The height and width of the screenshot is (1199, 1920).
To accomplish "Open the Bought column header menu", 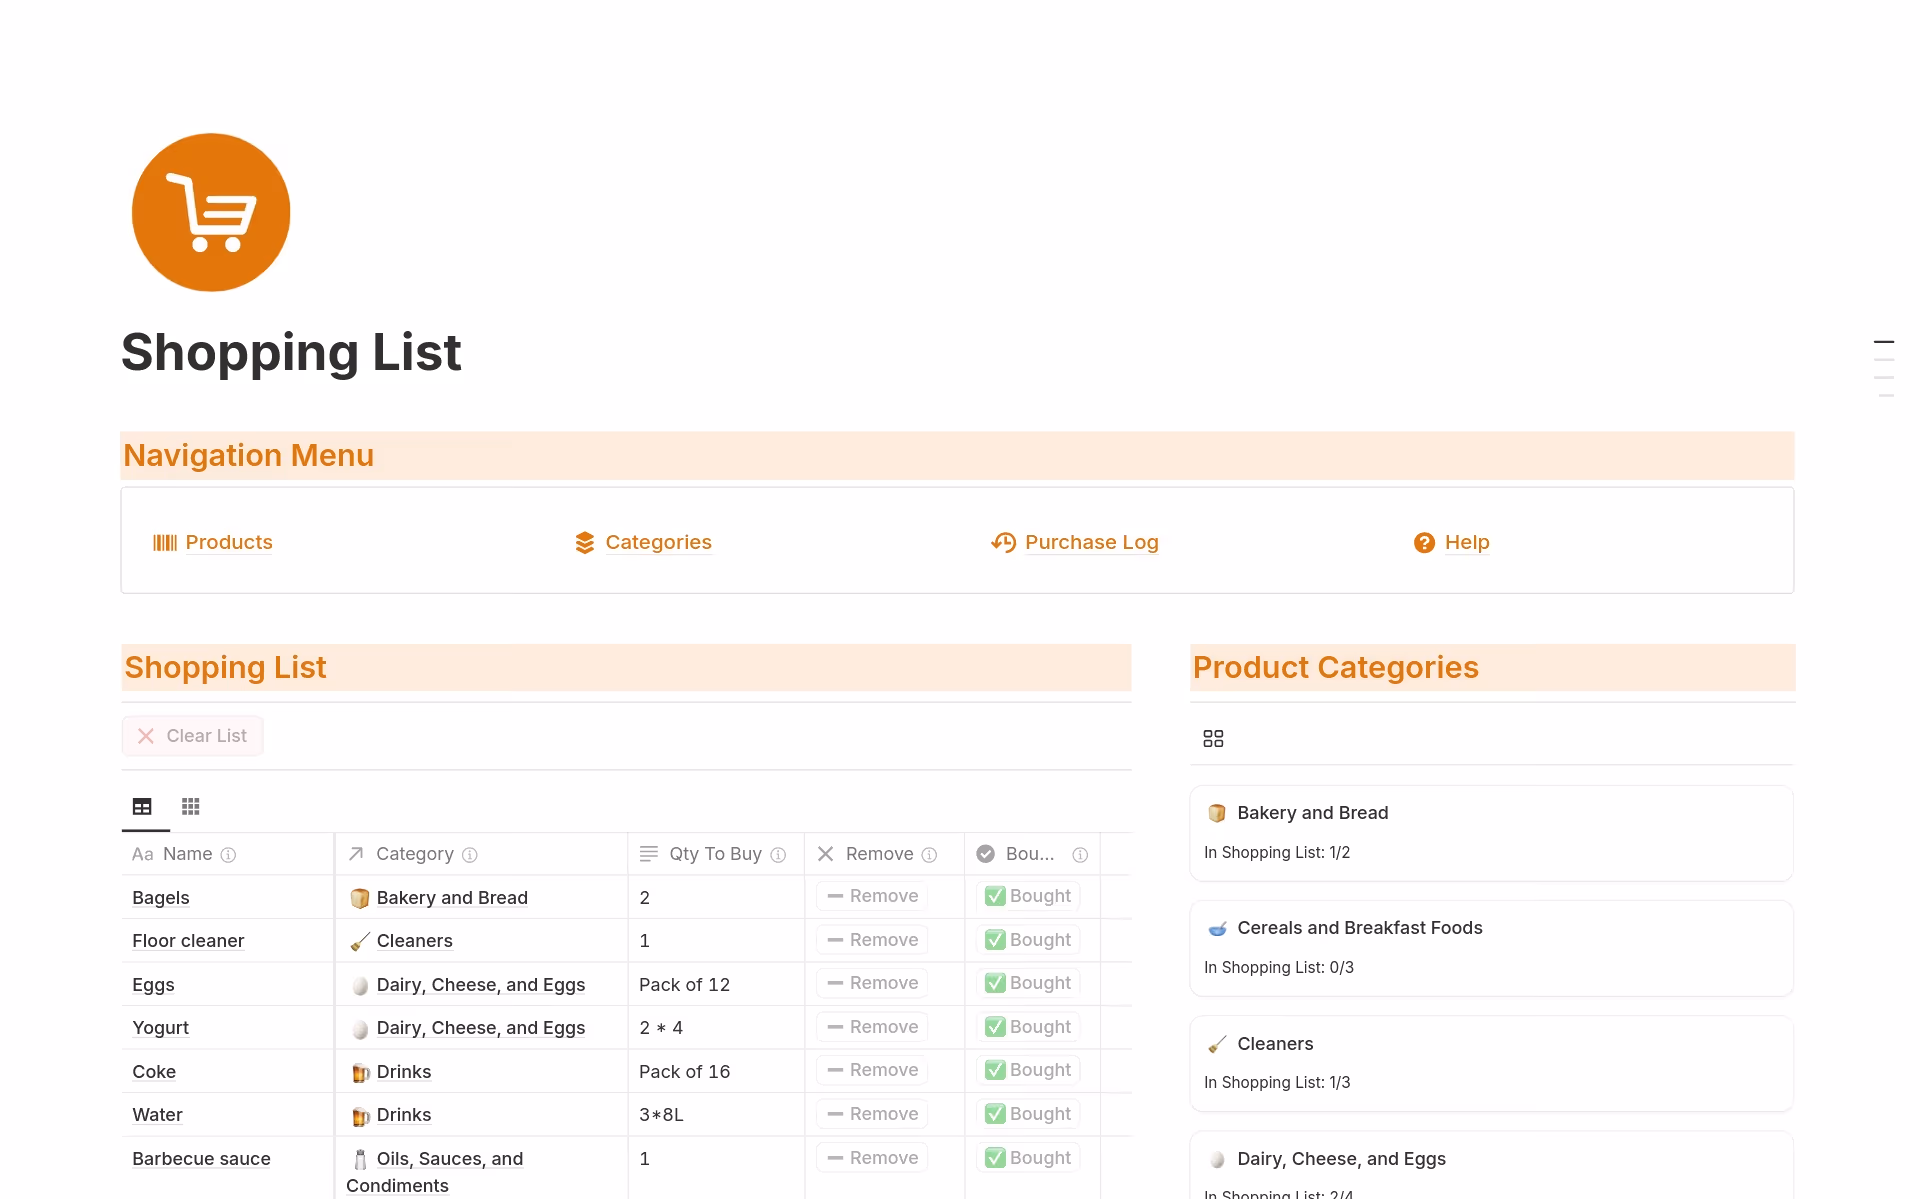I will point(1028,854).
